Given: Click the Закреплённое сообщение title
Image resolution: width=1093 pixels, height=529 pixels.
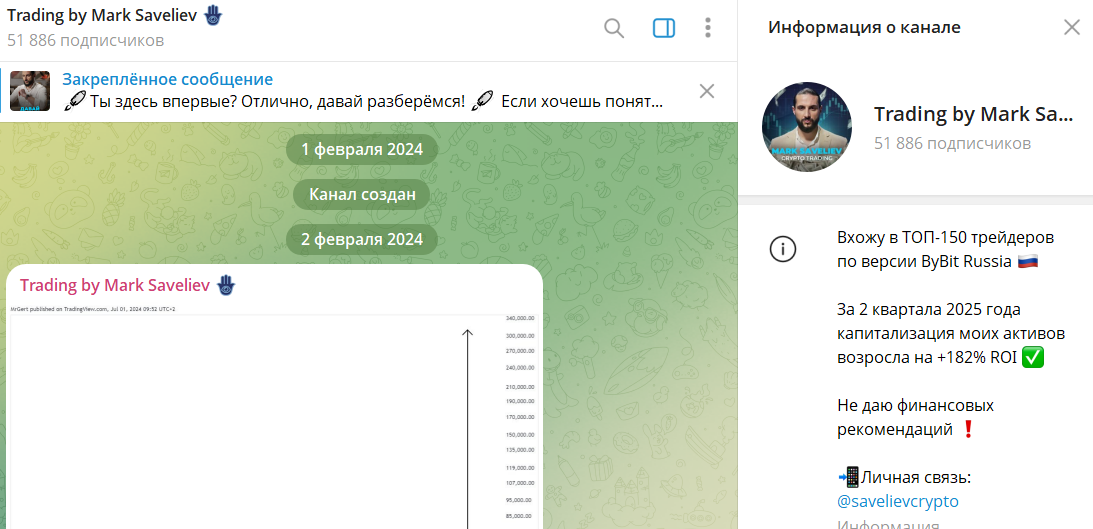Looking at the screenshot, I should pos(167,79).
